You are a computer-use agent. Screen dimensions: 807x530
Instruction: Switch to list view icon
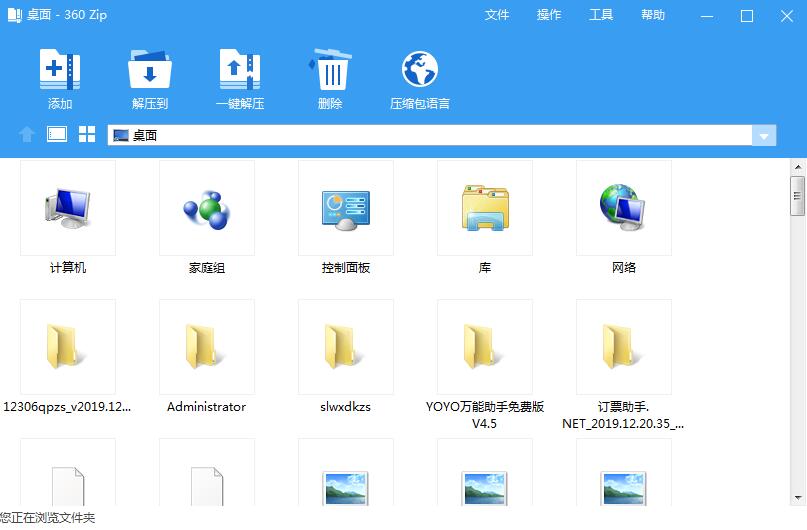(57, 134)
